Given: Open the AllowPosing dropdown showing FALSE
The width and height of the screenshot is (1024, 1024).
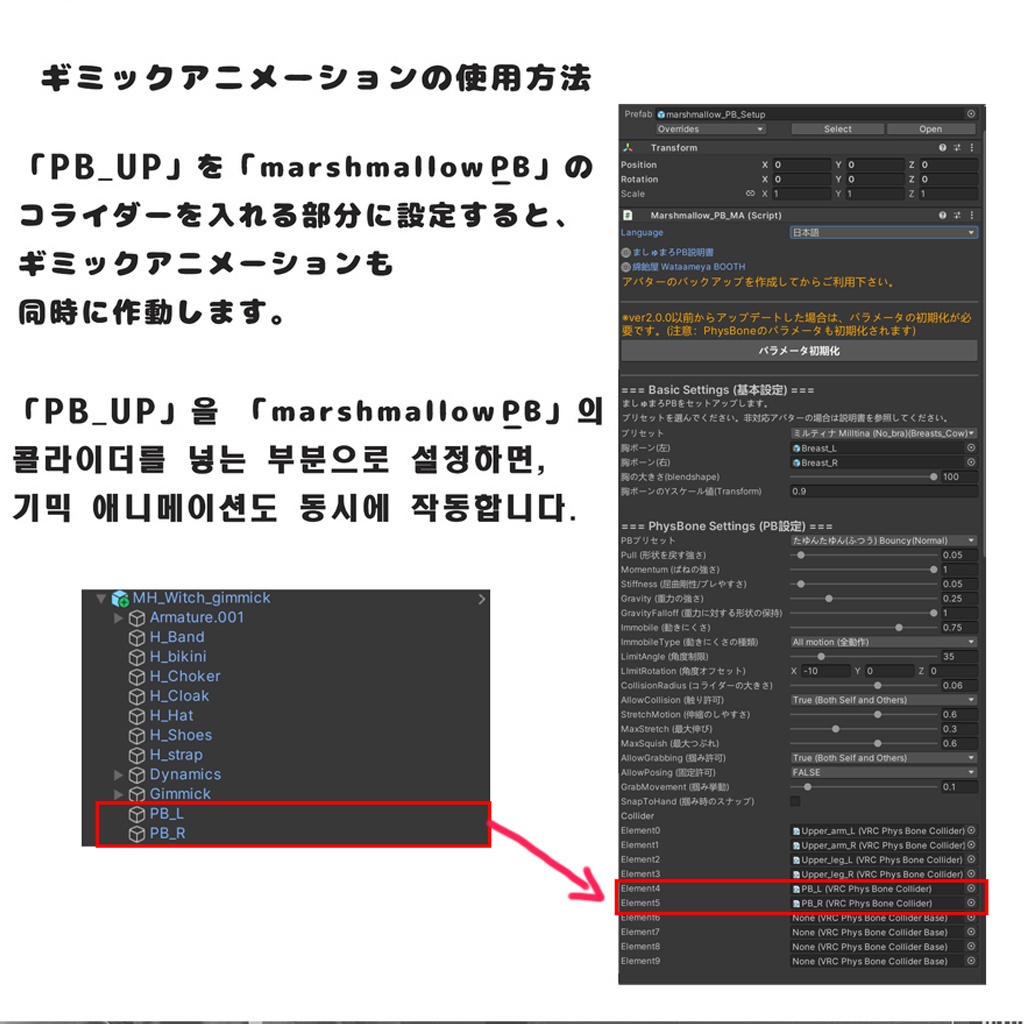Looking at the screenshot, I should [884, 773].
